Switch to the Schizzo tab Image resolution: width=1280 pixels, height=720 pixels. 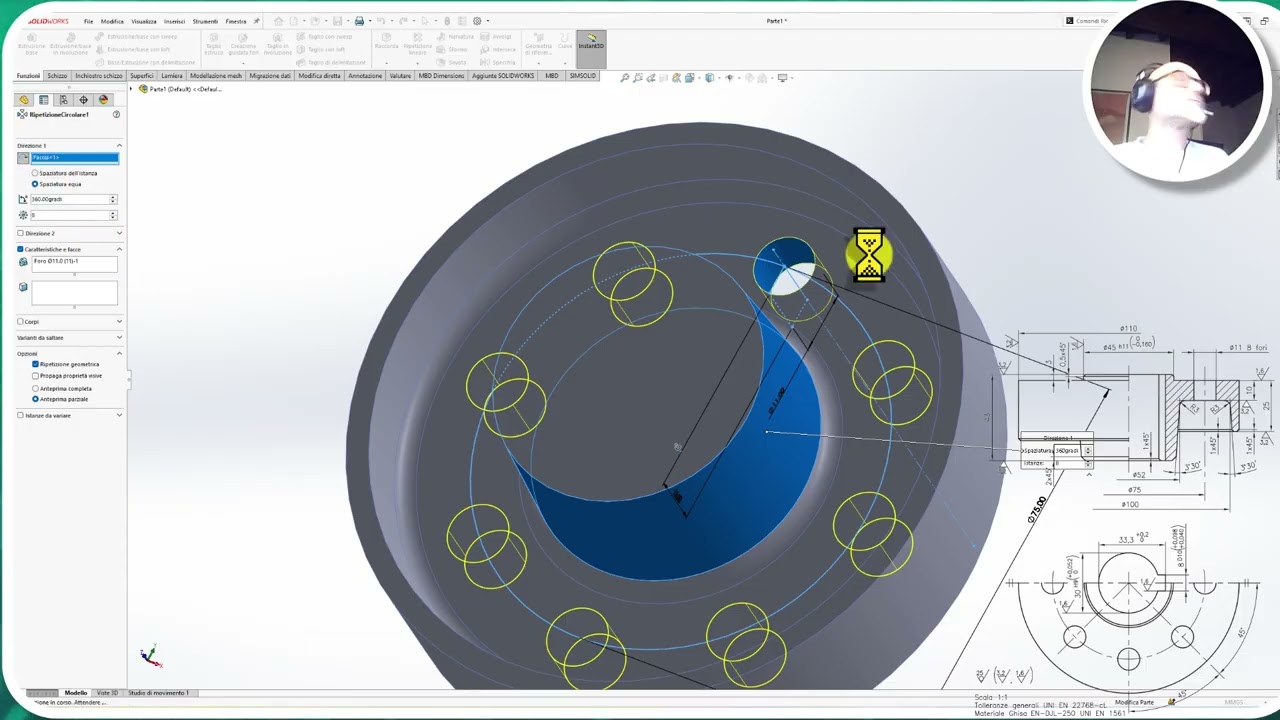click(57, 76)
